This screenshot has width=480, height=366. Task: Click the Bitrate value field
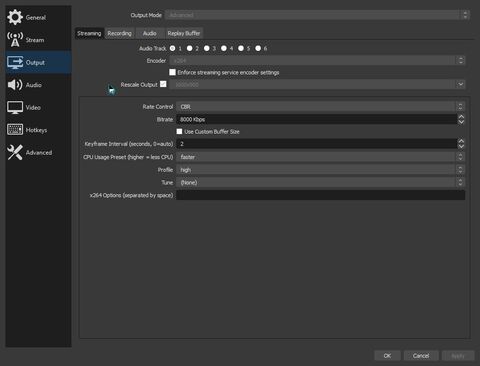[x=317, y=119]
